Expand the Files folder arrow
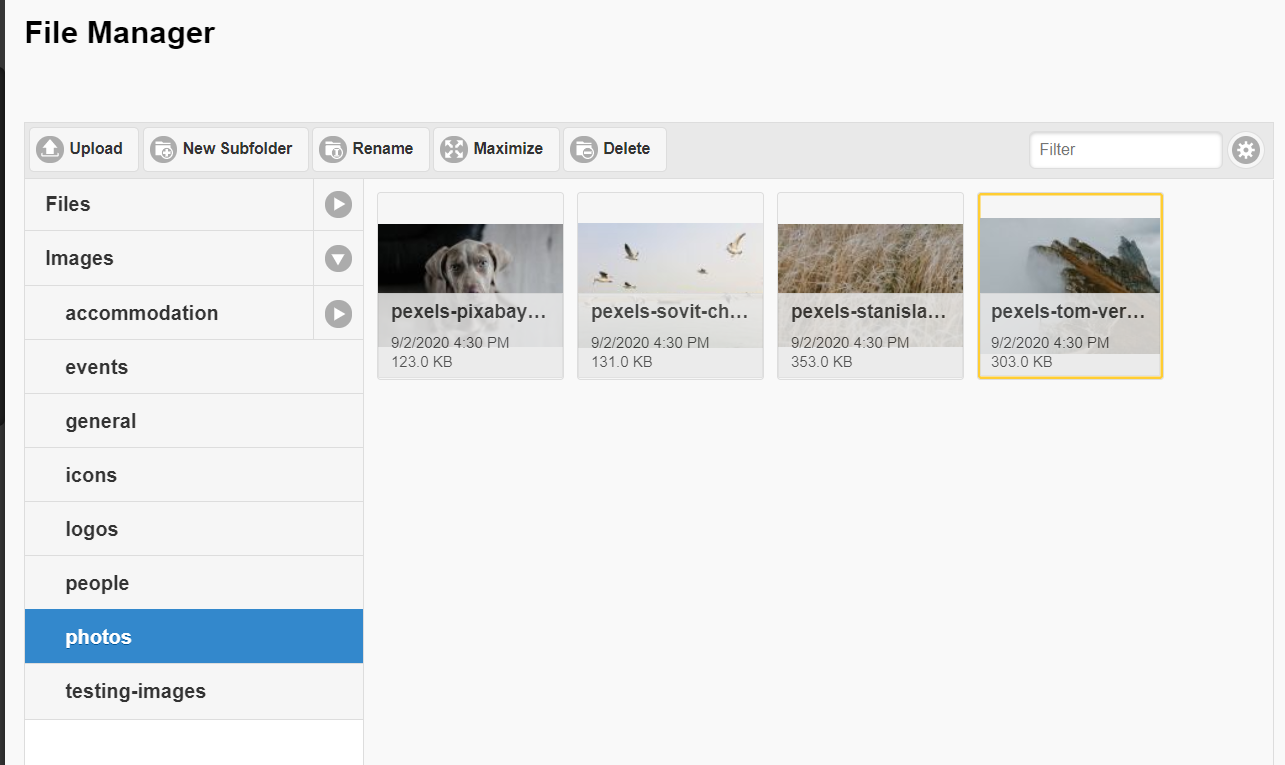 (x=338, y=205)
